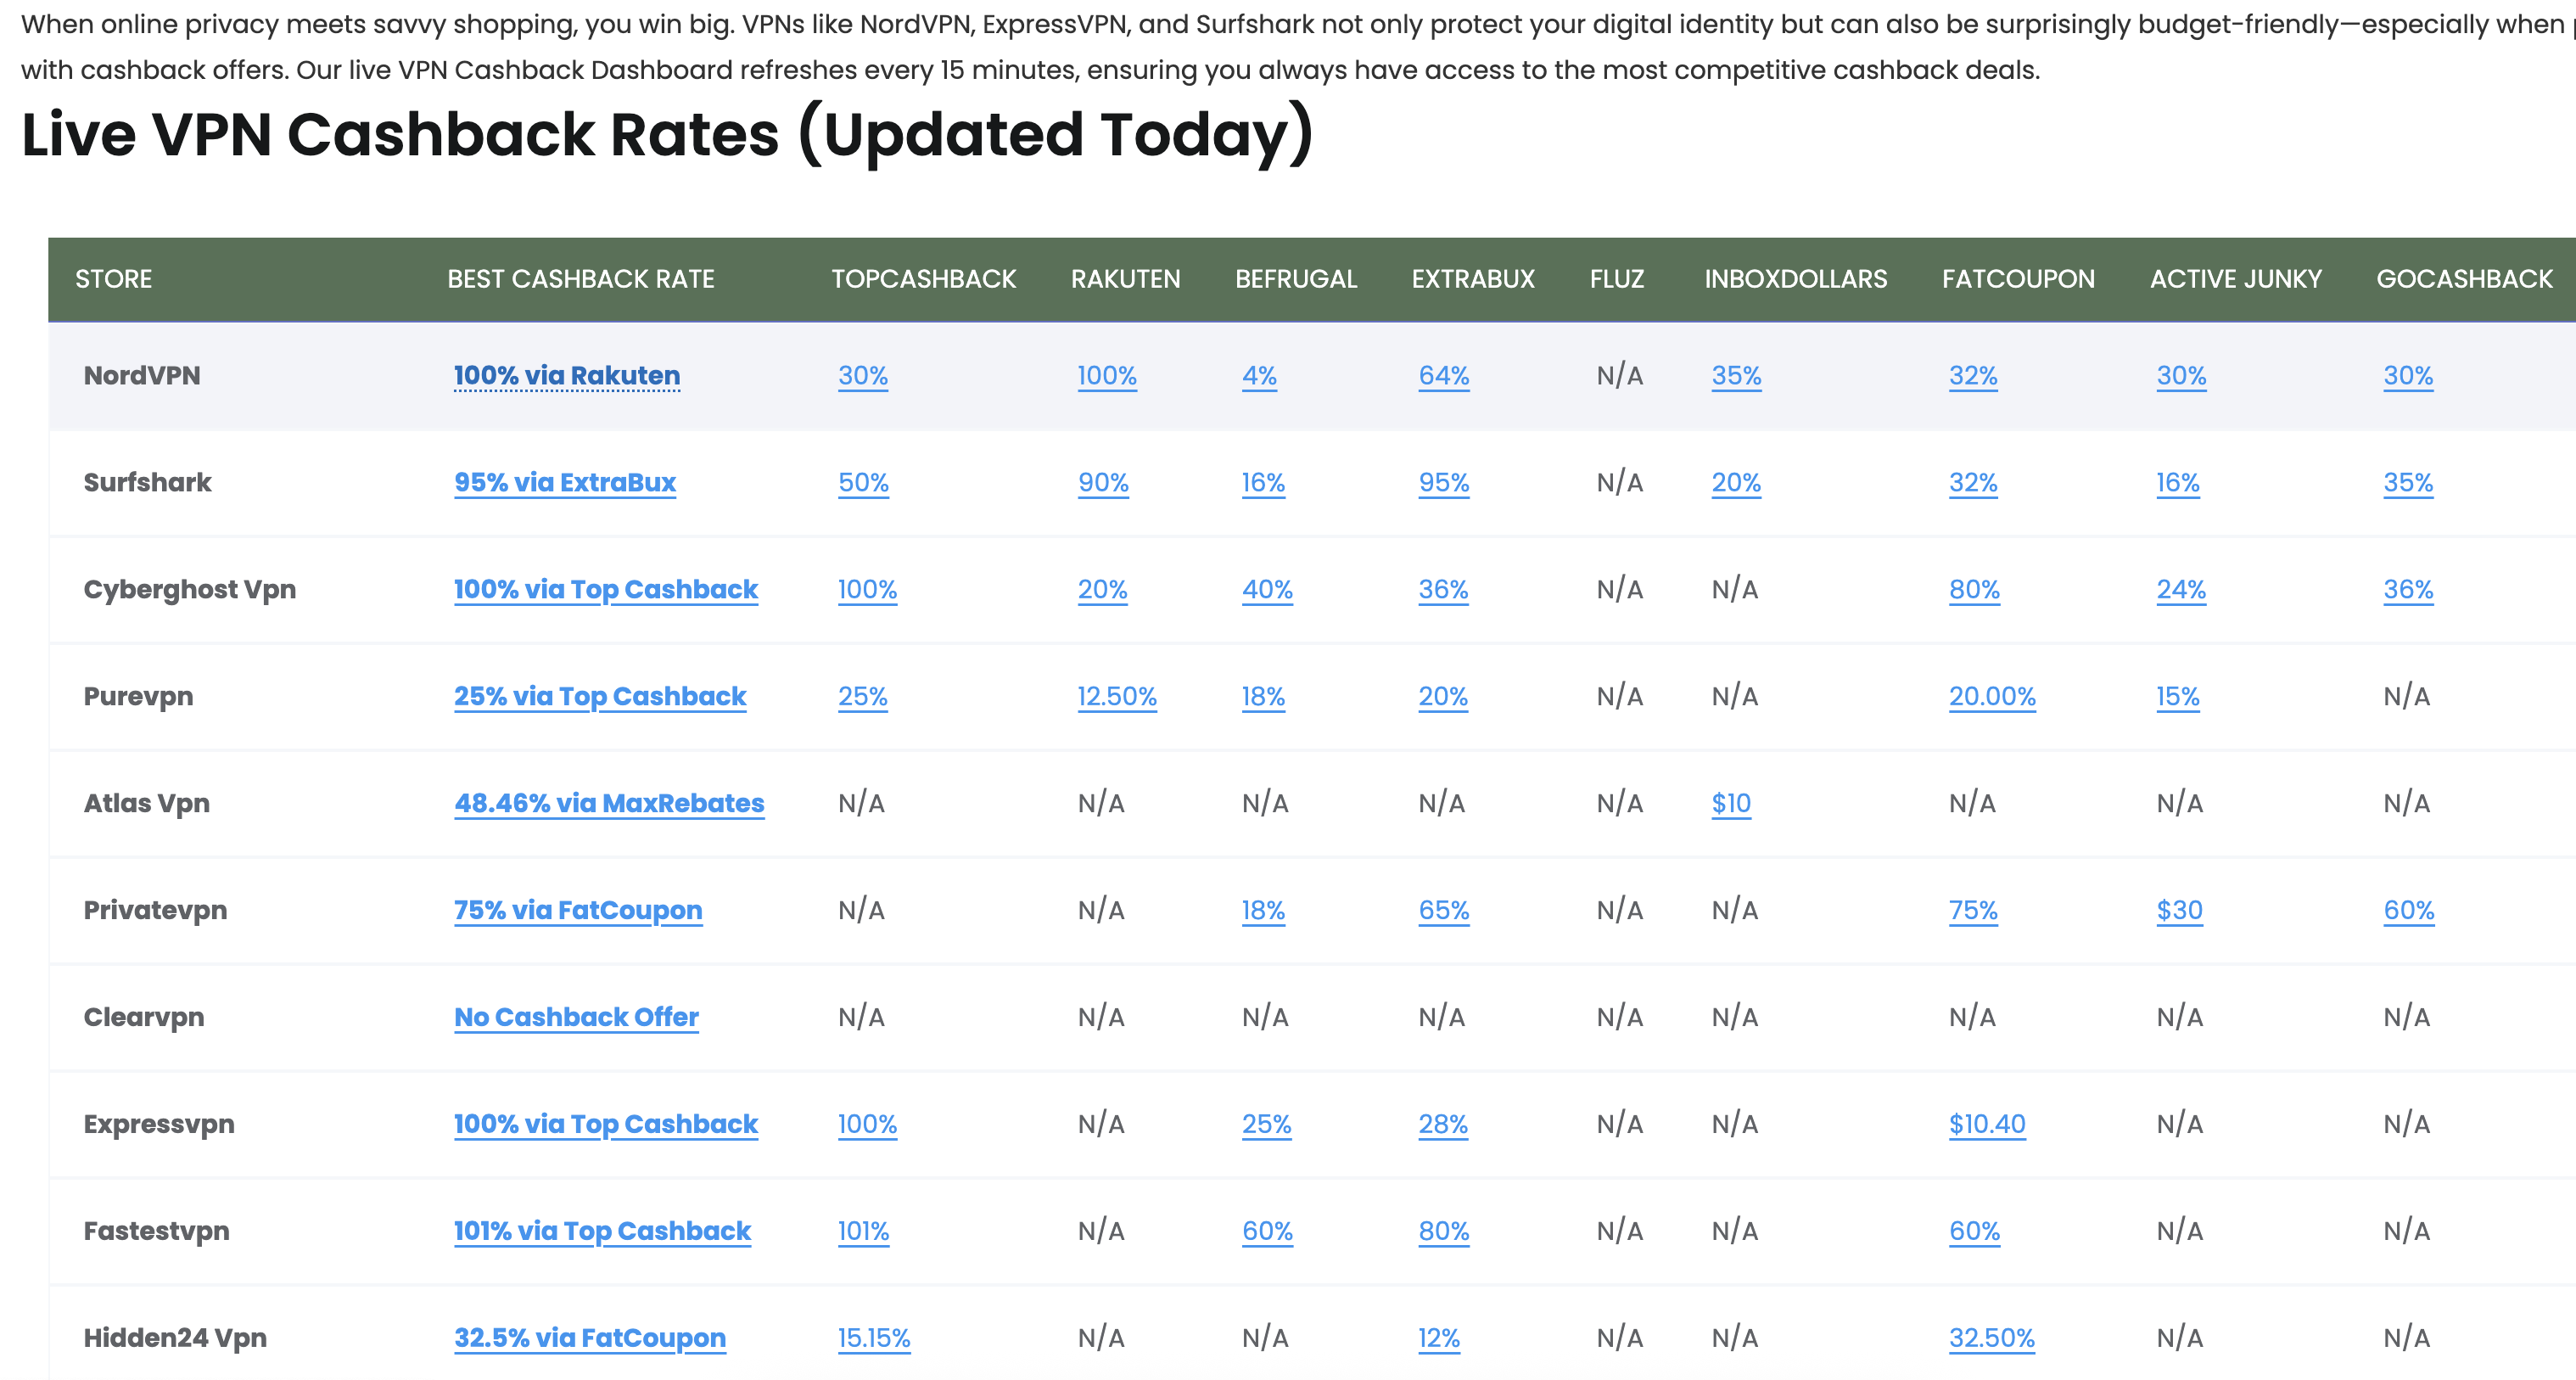Image resolution: width=2576 pixels, height=1380 pixels.
Task: Click NordVPN's 64% ExtraBux rate
Action: pyautogui.click(x=1444, y=376)
